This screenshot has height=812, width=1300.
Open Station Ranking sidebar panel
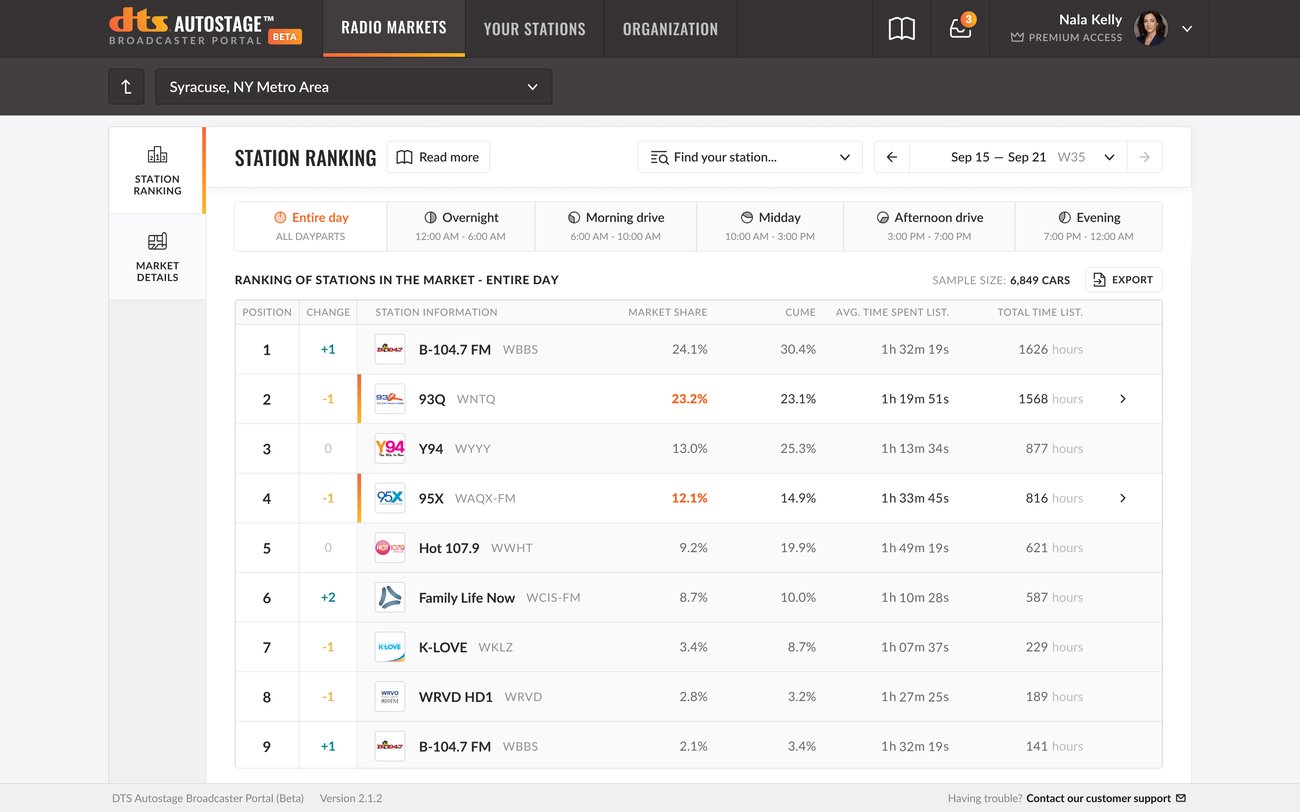click(157, 170)
